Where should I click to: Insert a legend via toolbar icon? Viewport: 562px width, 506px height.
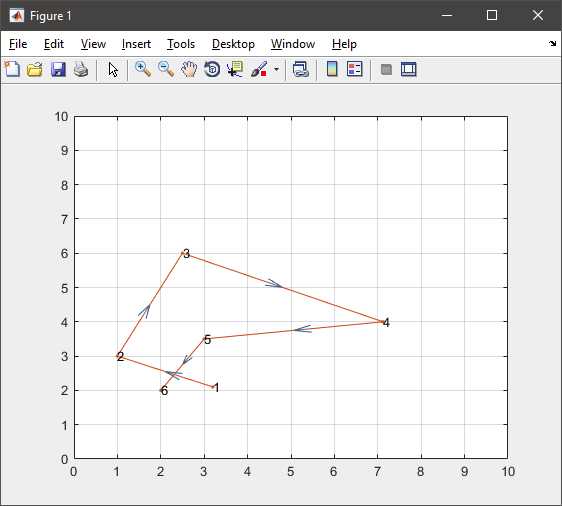click(355, 69)
